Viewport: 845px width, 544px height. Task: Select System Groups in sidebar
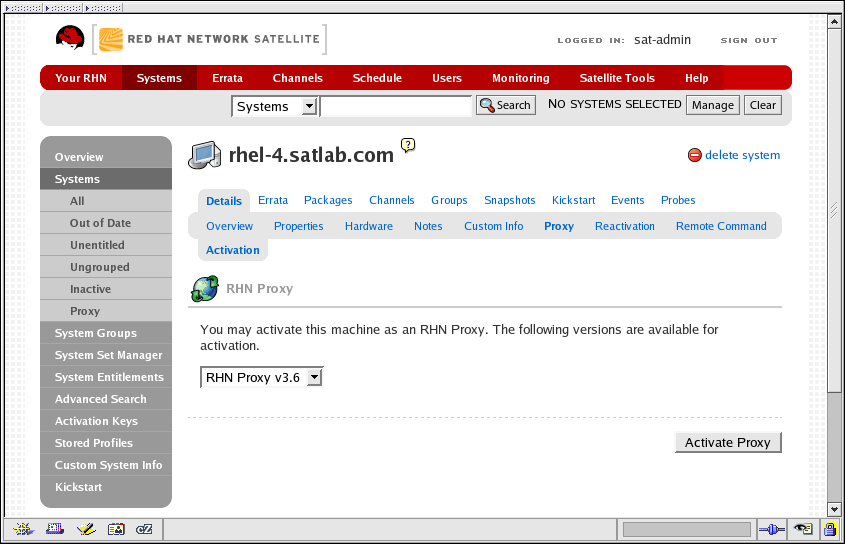106,333
